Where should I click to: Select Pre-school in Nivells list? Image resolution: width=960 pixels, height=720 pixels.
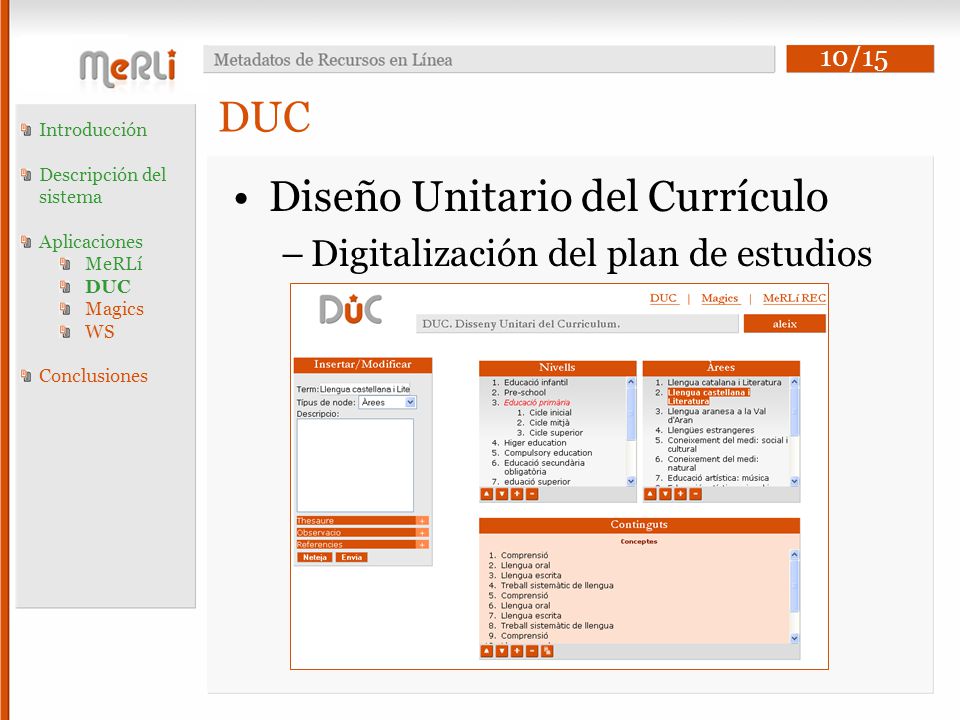pyautogui.click(x=525, y=392)
